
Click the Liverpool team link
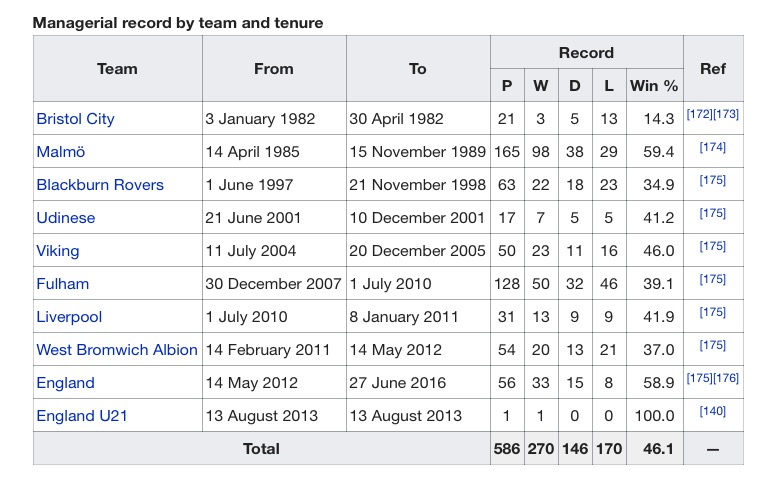tap(69, 317)
